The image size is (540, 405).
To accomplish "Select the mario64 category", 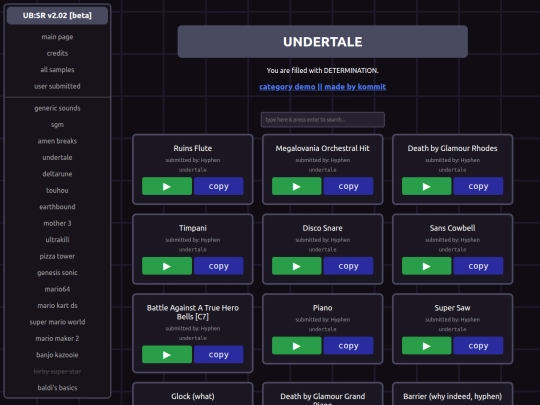I will point(57,289).
